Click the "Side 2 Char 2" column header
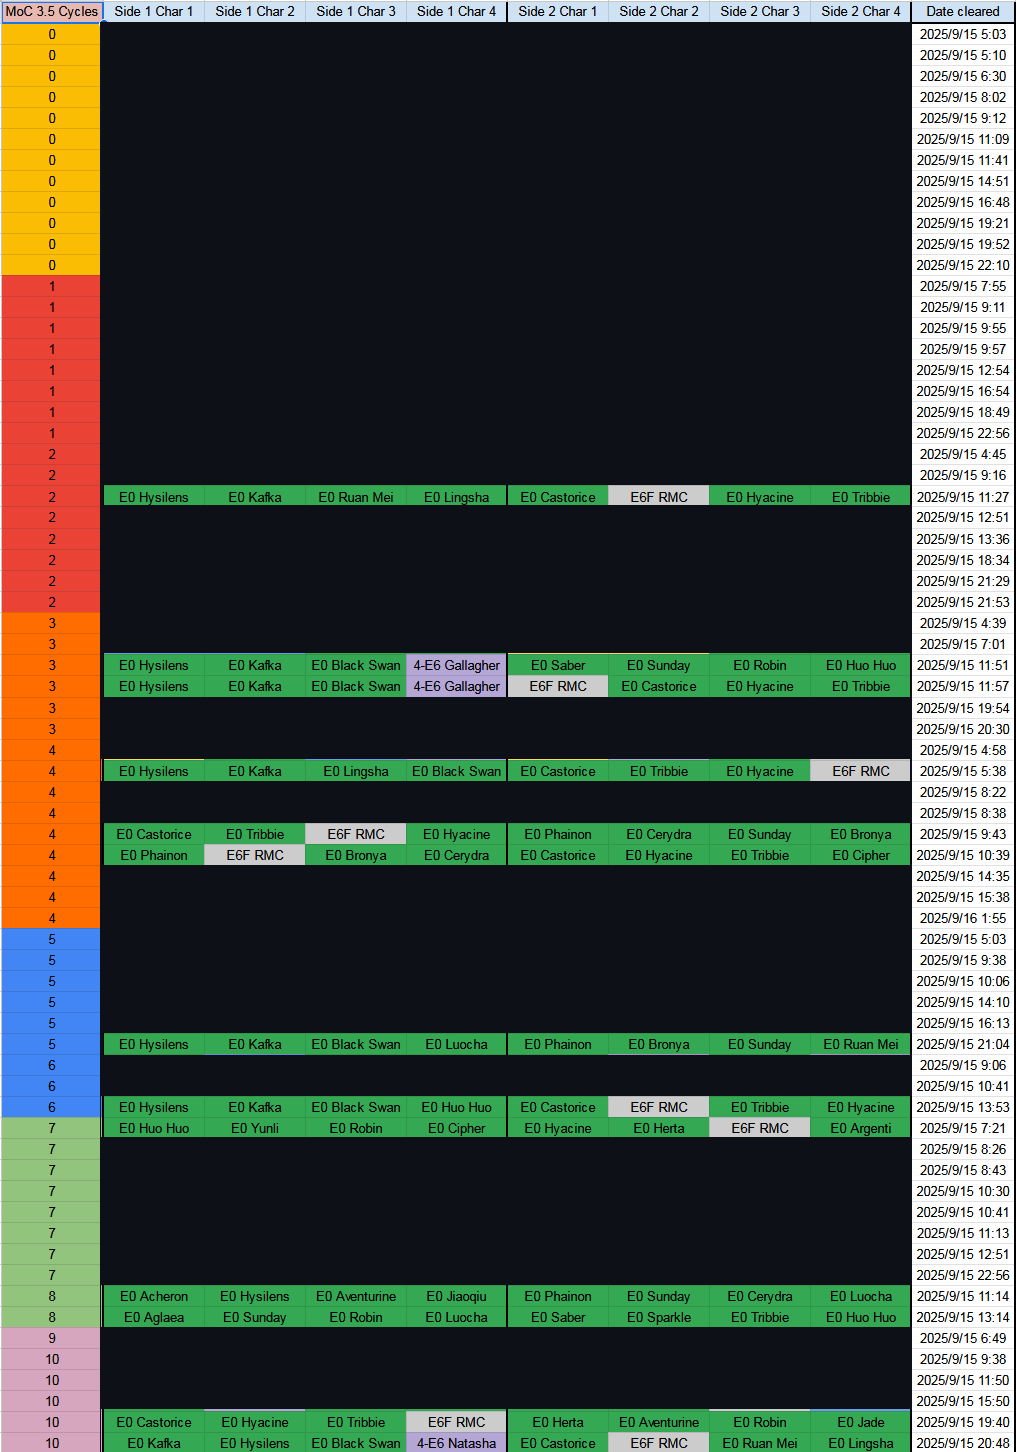The width and height of the screenshot is (1016, 1452). 659,11
